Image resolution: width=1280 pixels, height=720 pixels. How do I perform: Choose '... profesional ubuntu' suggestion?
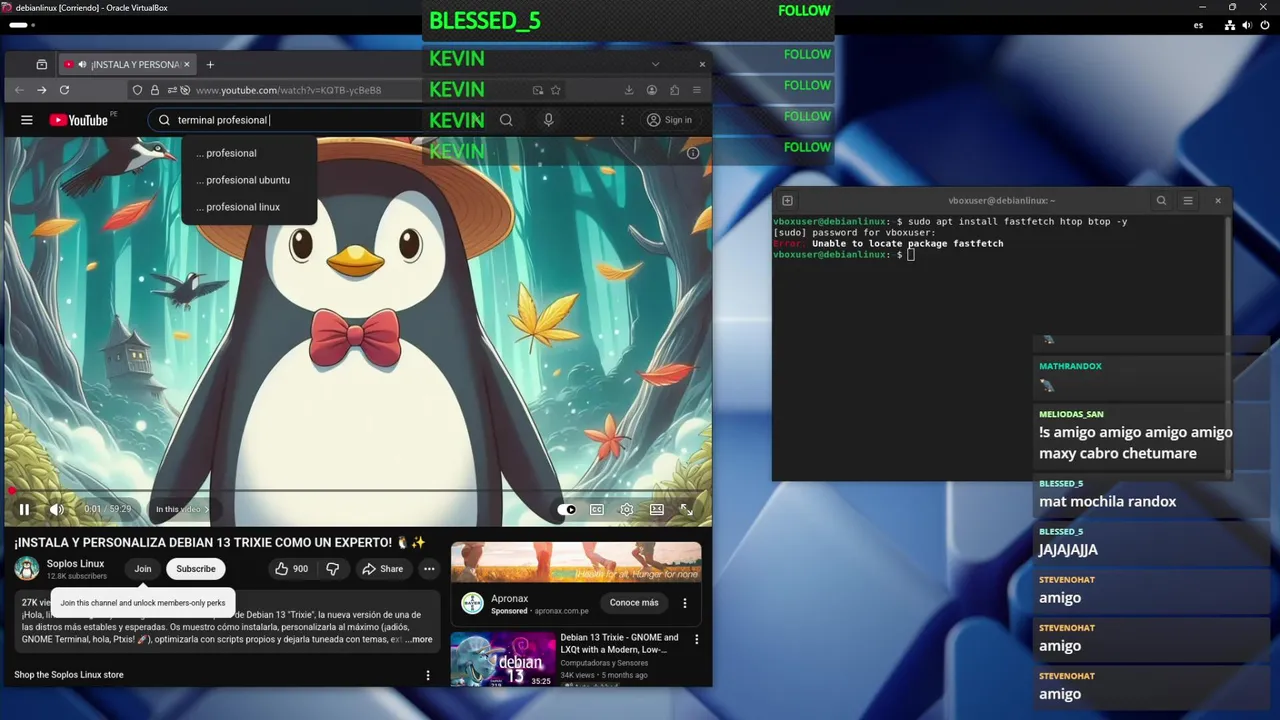pos(248,180)
